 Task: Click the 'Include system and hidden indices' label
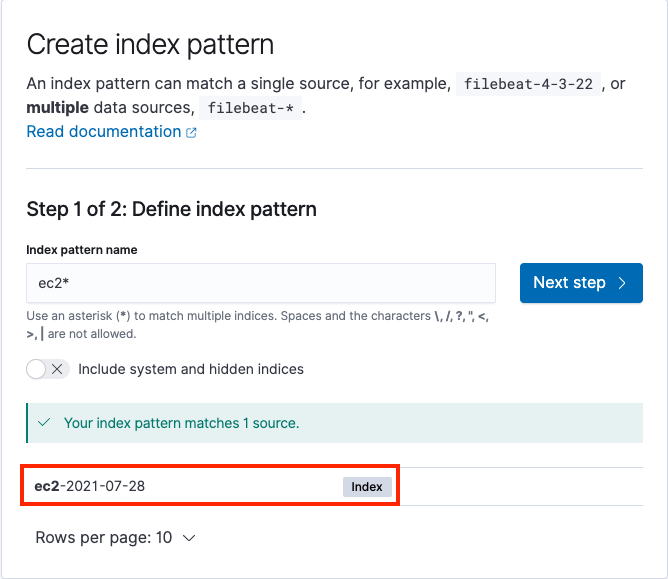pos(191,369)
